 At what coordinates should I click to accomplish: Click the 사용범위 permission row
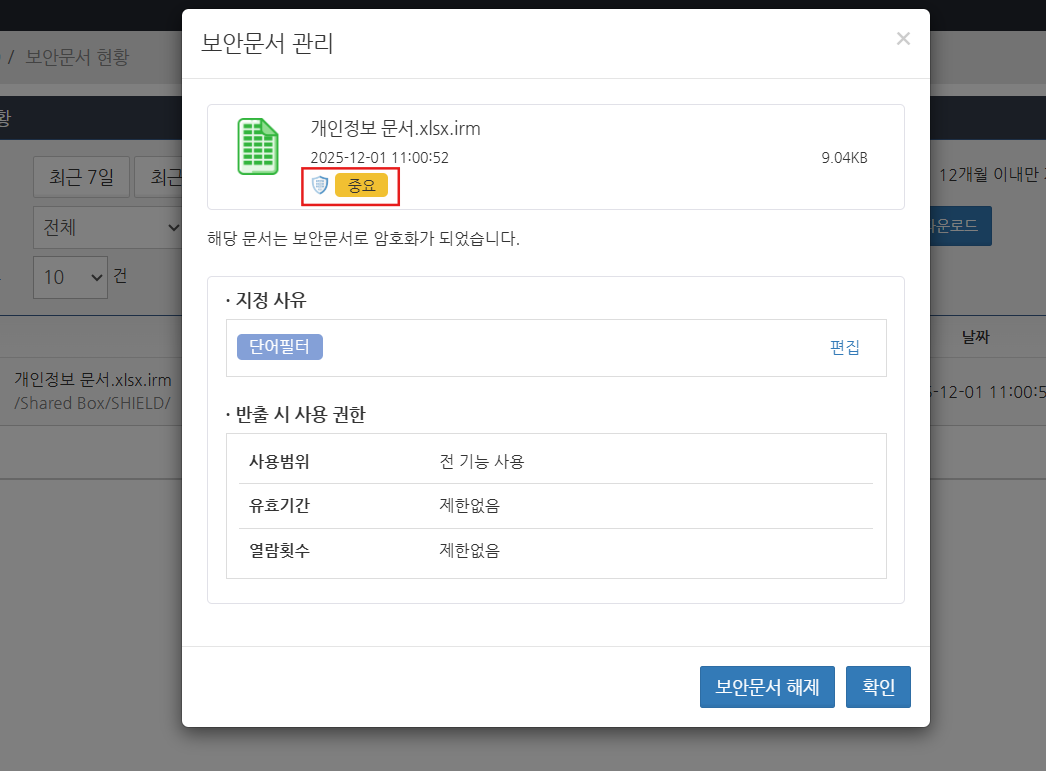556,461
